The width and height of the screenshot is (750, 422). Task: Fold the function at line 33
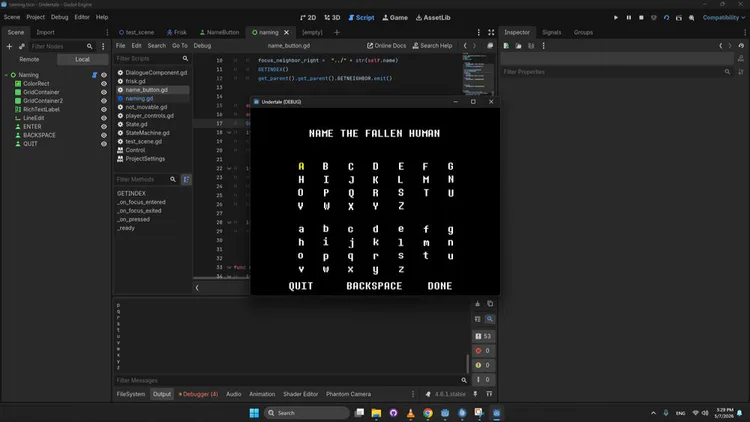coord(229,267)
